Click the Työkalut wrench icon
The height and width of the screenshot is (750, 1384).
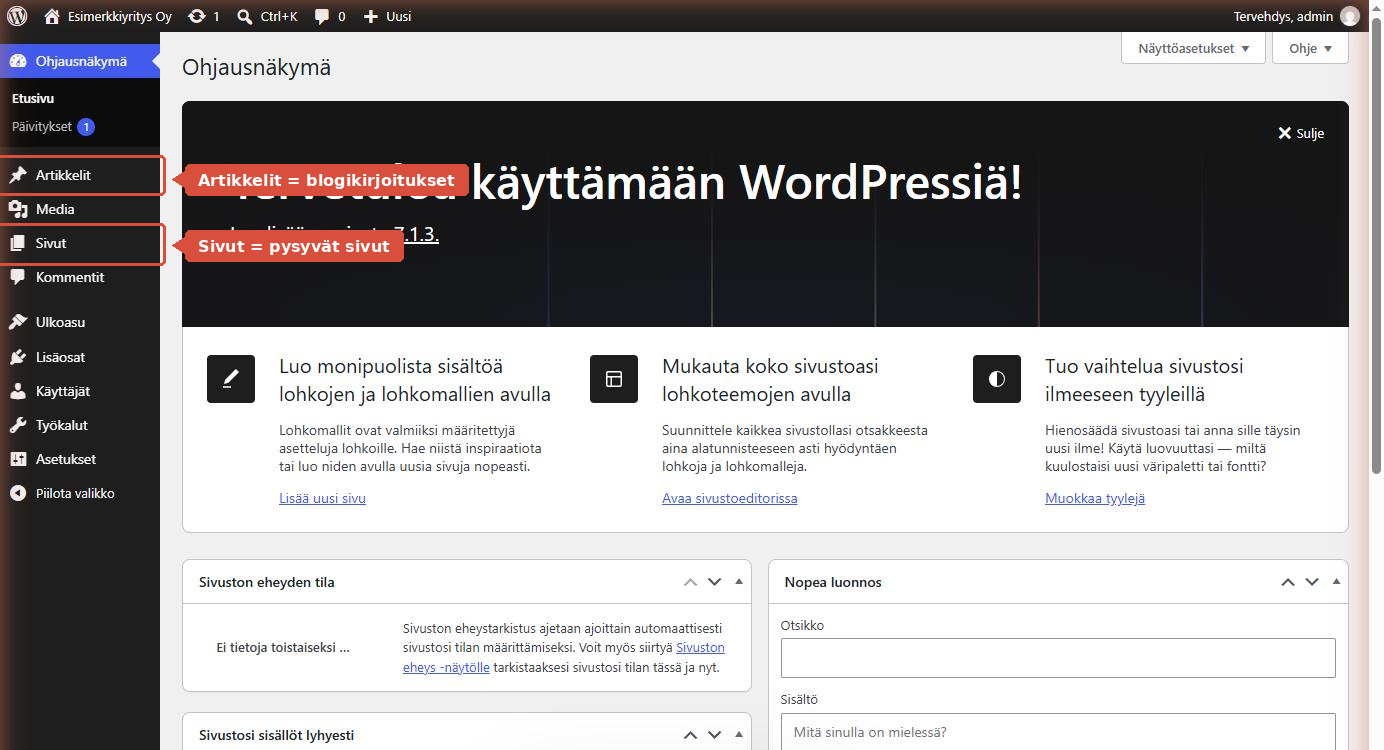pyautogui.click(x=18, y=425)
